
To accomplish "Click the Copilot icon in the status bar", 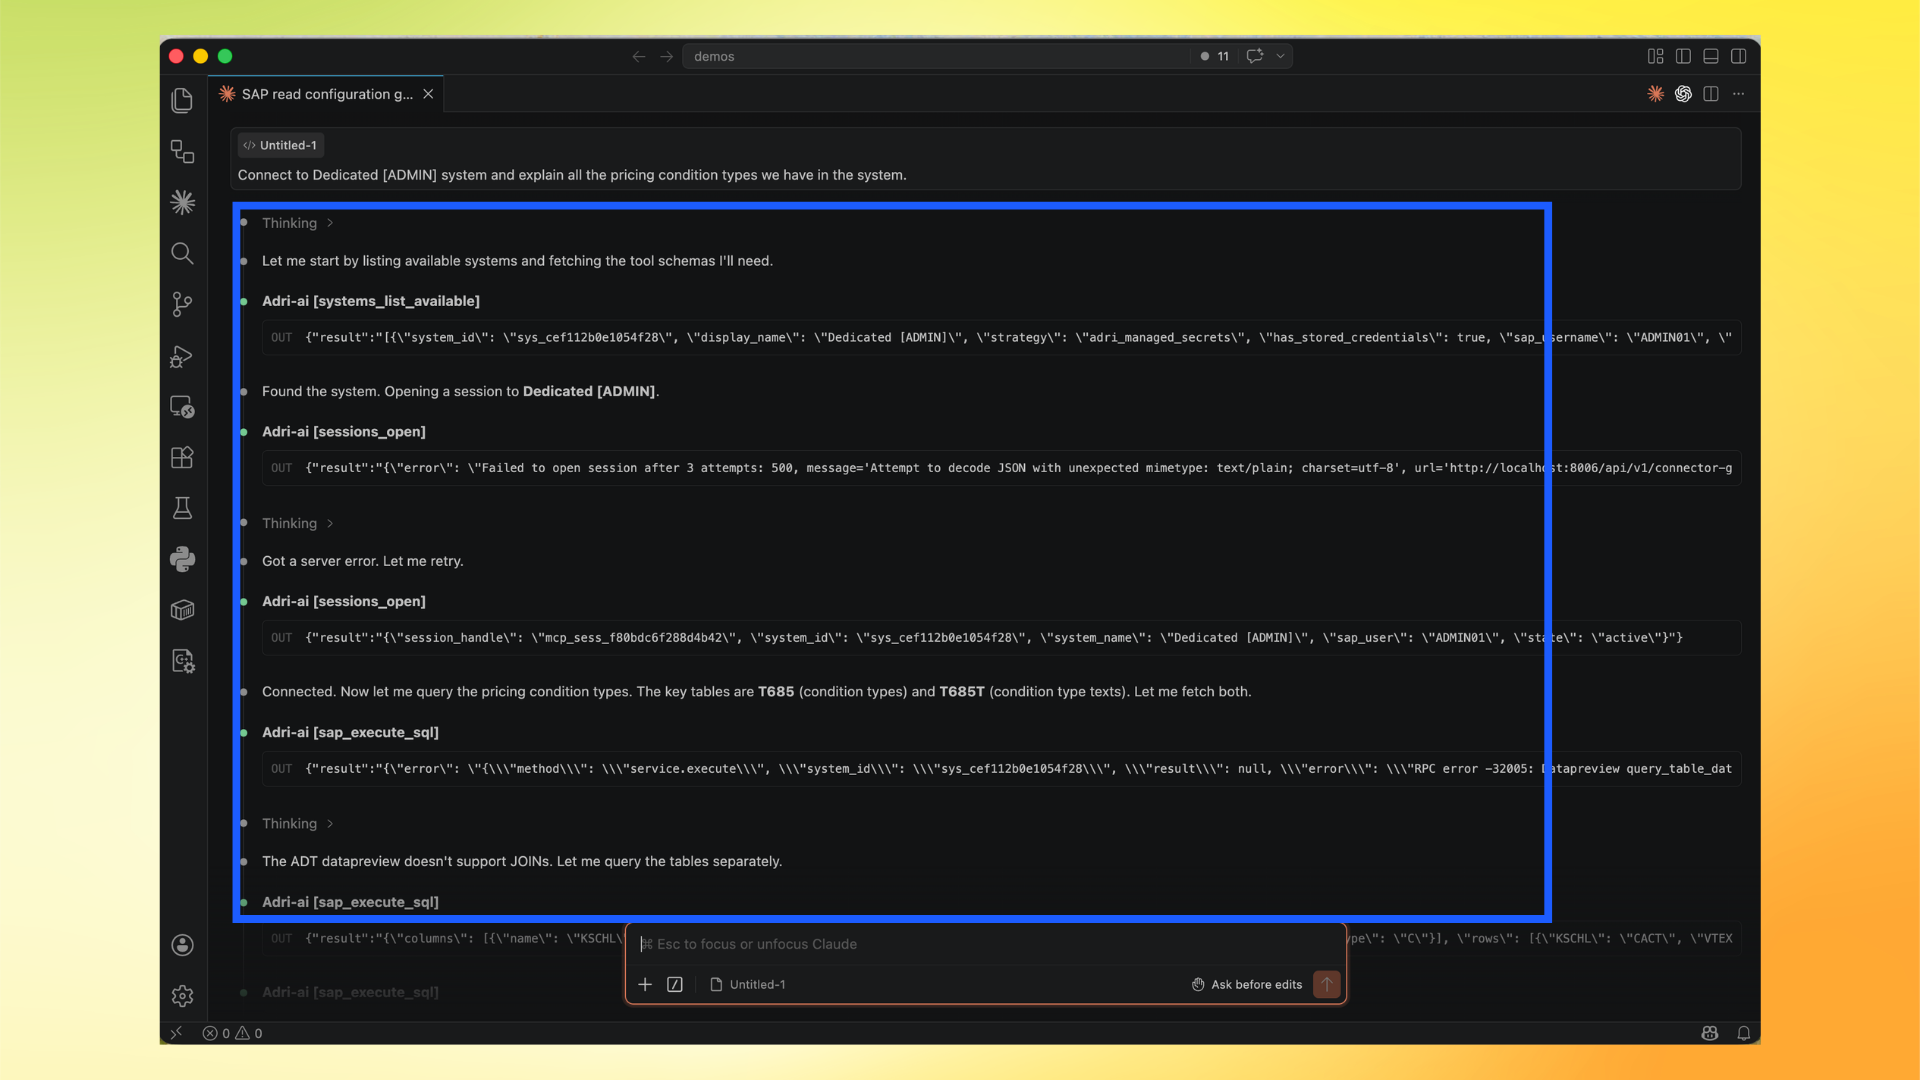I will (x=1710, y=1033).
